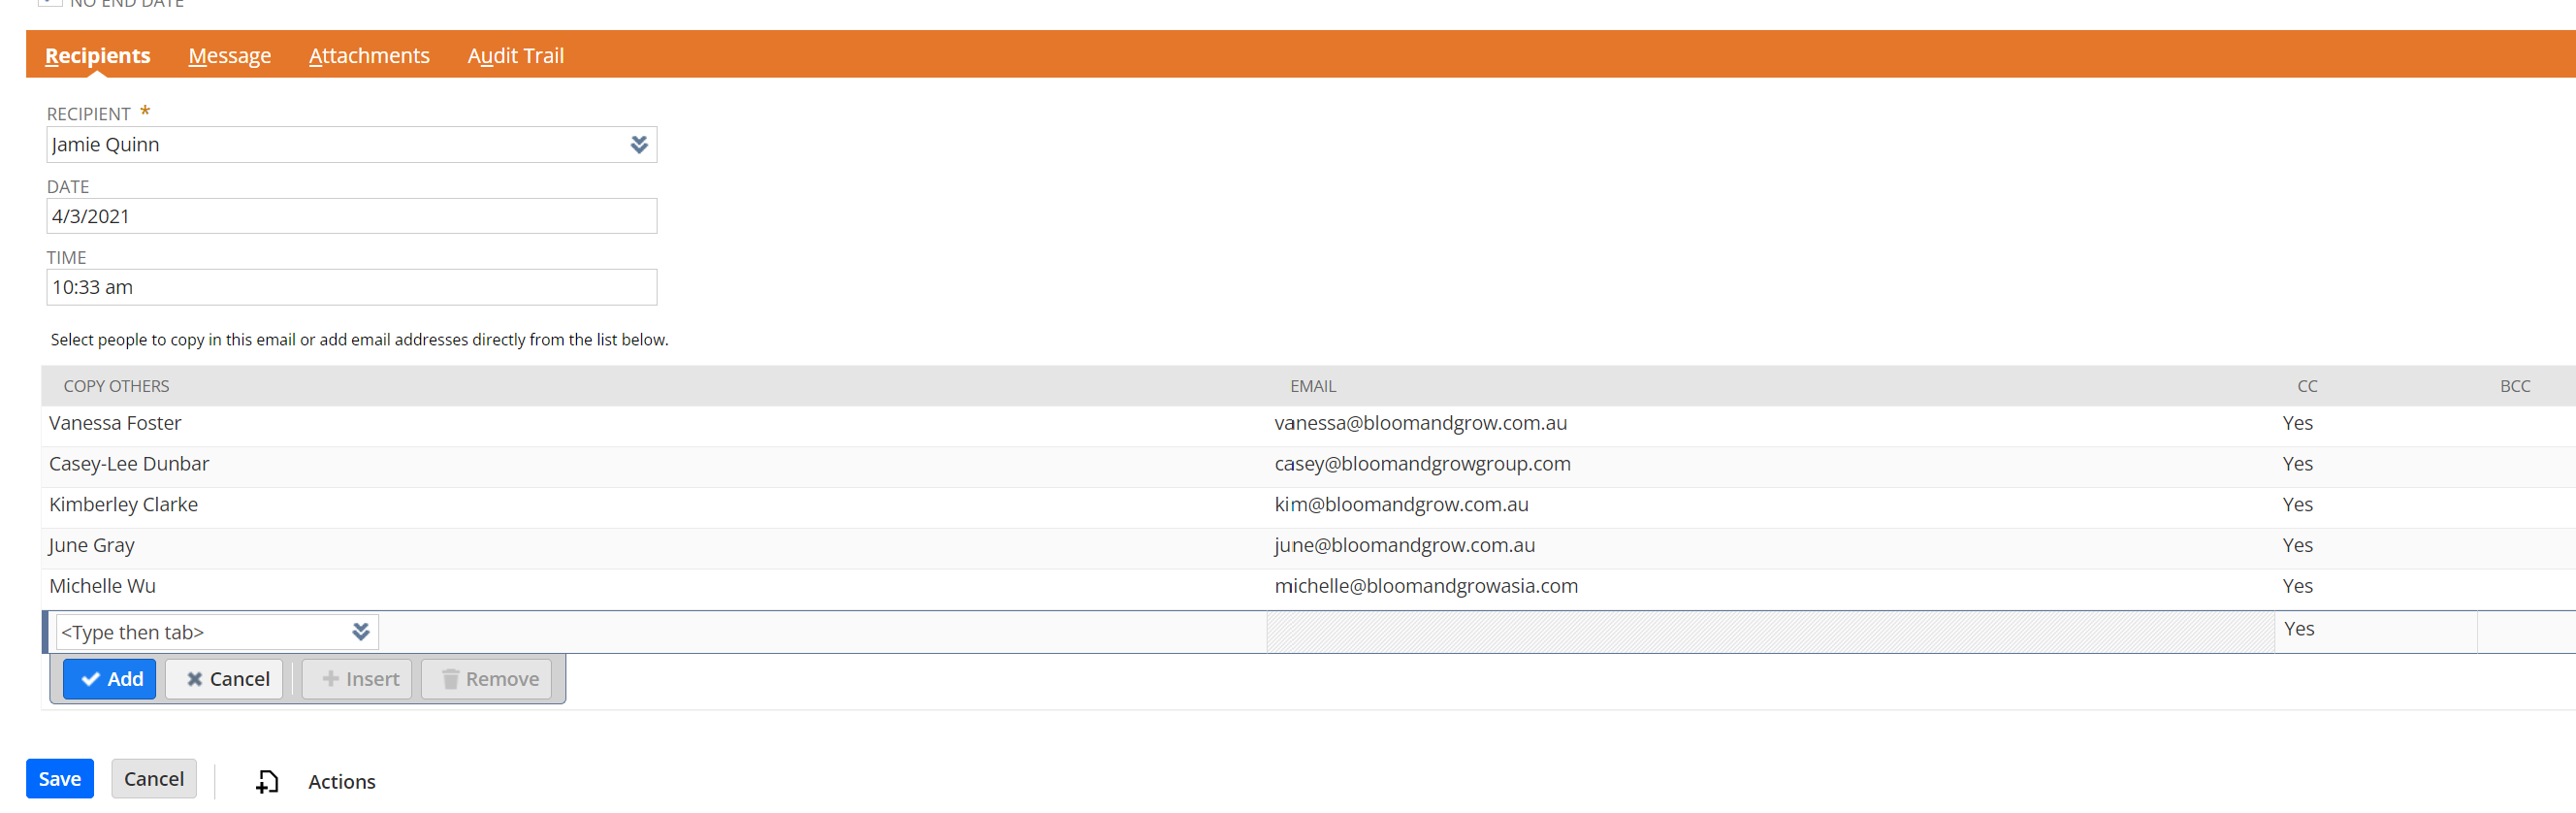The width and height of the screenshot is (2576, 813).
Task: Save the email record
Action: [60, 779]
